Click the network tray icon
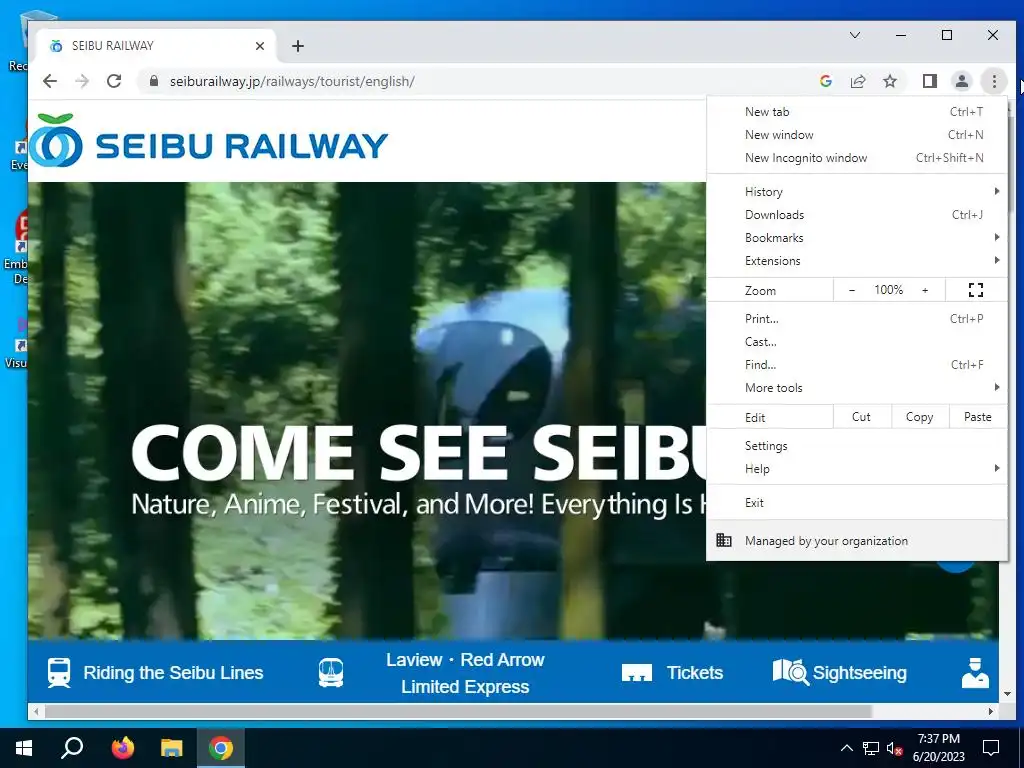 870,748
